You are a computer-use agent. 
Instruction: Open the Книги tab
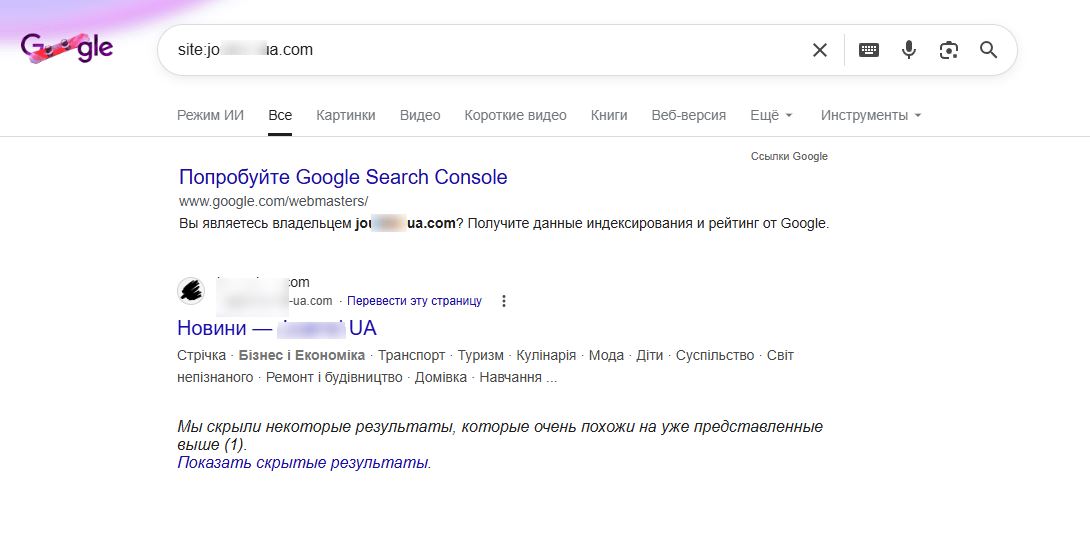tap(609, 115)
